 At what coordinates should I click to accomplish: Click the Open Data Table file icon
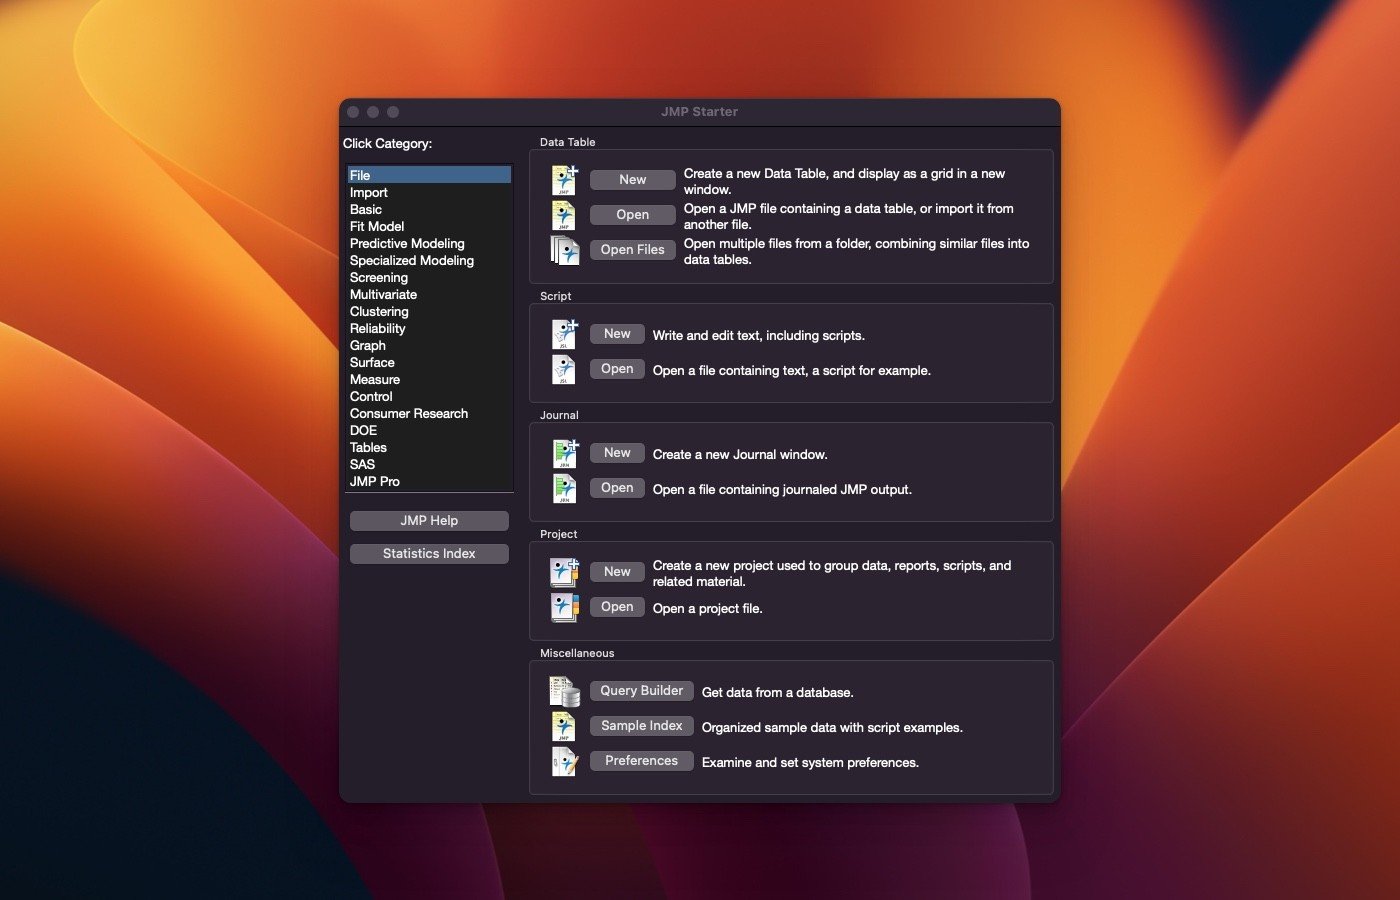564,215
